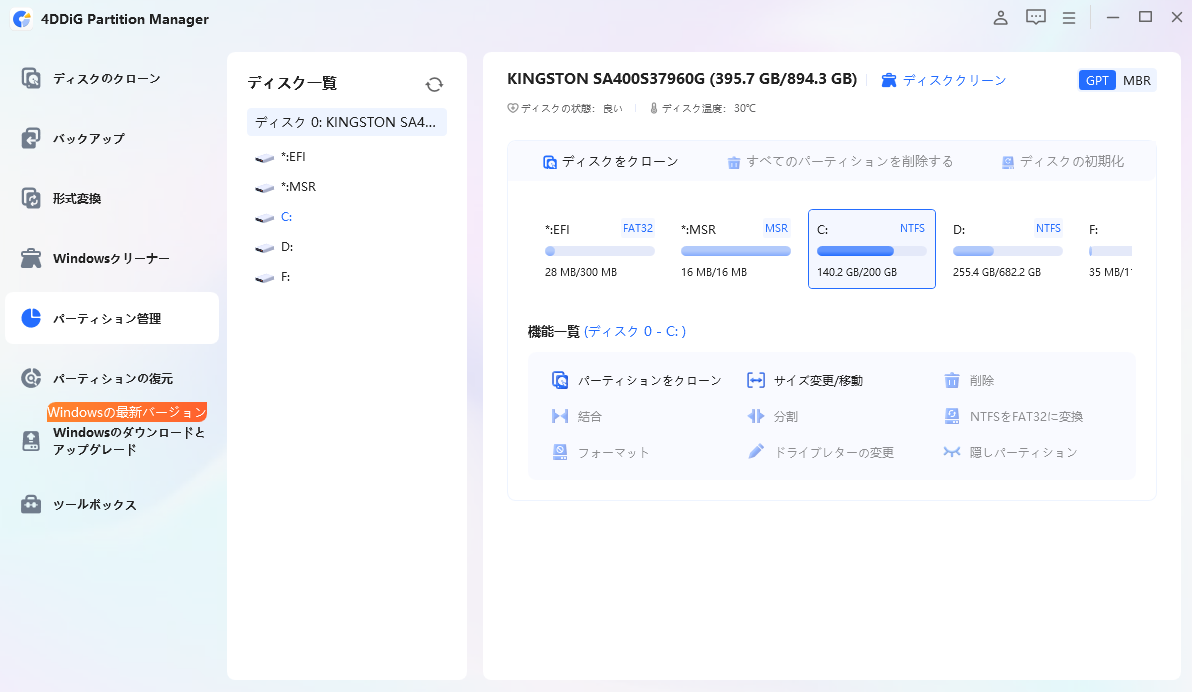Click ディスクの初期化 button

(1063, 161)
